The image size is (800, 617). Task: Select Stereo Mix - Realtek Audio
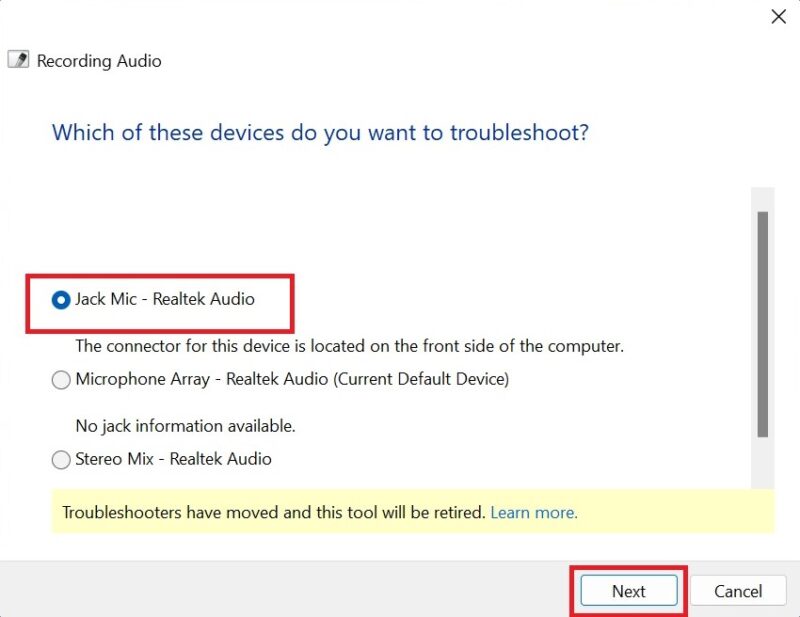61,459
